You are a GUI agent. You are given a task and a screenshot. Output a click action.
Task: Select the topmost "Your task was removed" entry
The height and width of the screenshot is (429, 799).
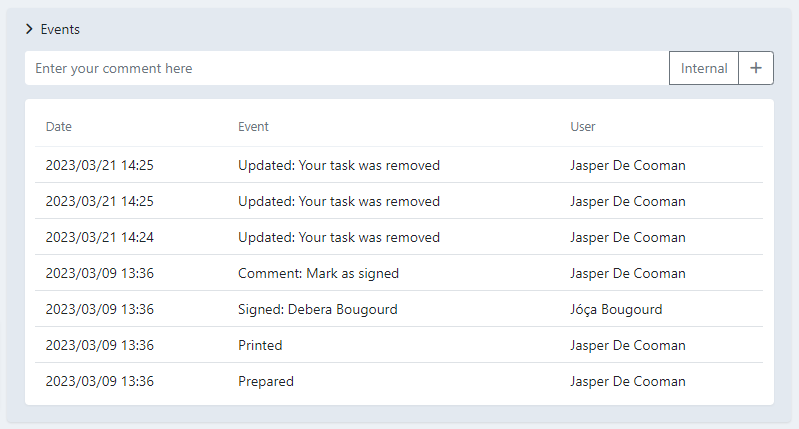coord(338,165)
